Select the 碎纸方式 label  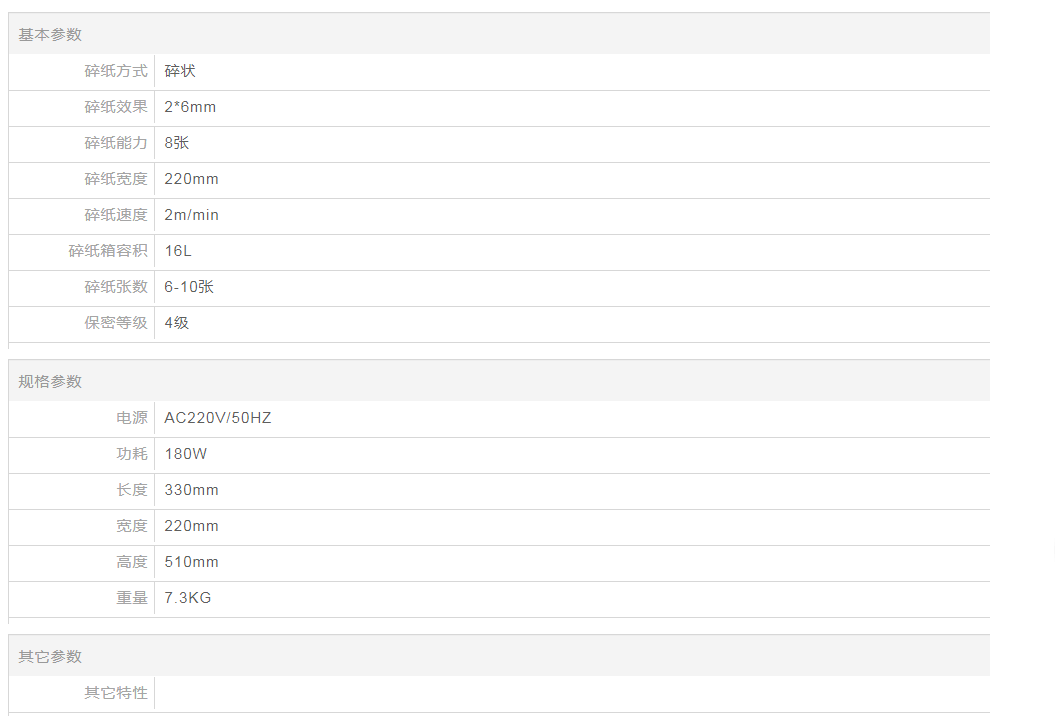coord(116,71)
